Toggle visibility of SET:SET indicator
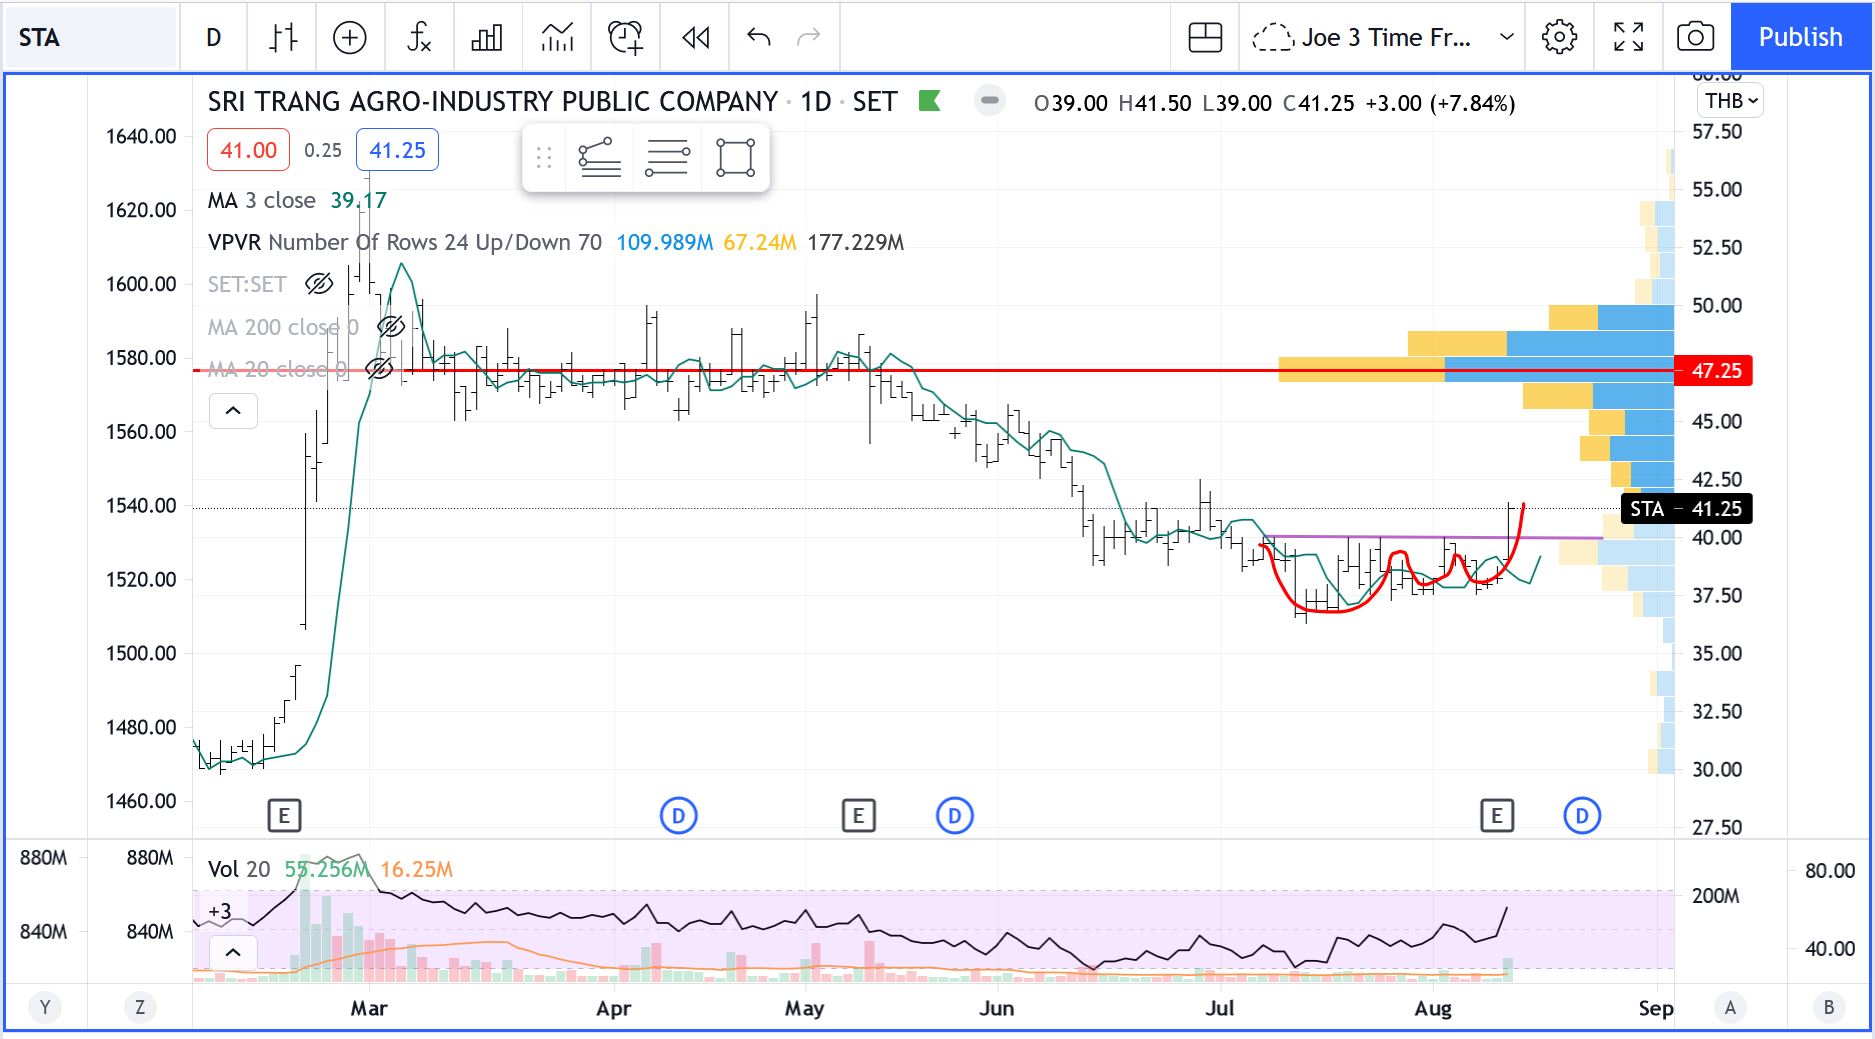 click(x=319, y=284)
